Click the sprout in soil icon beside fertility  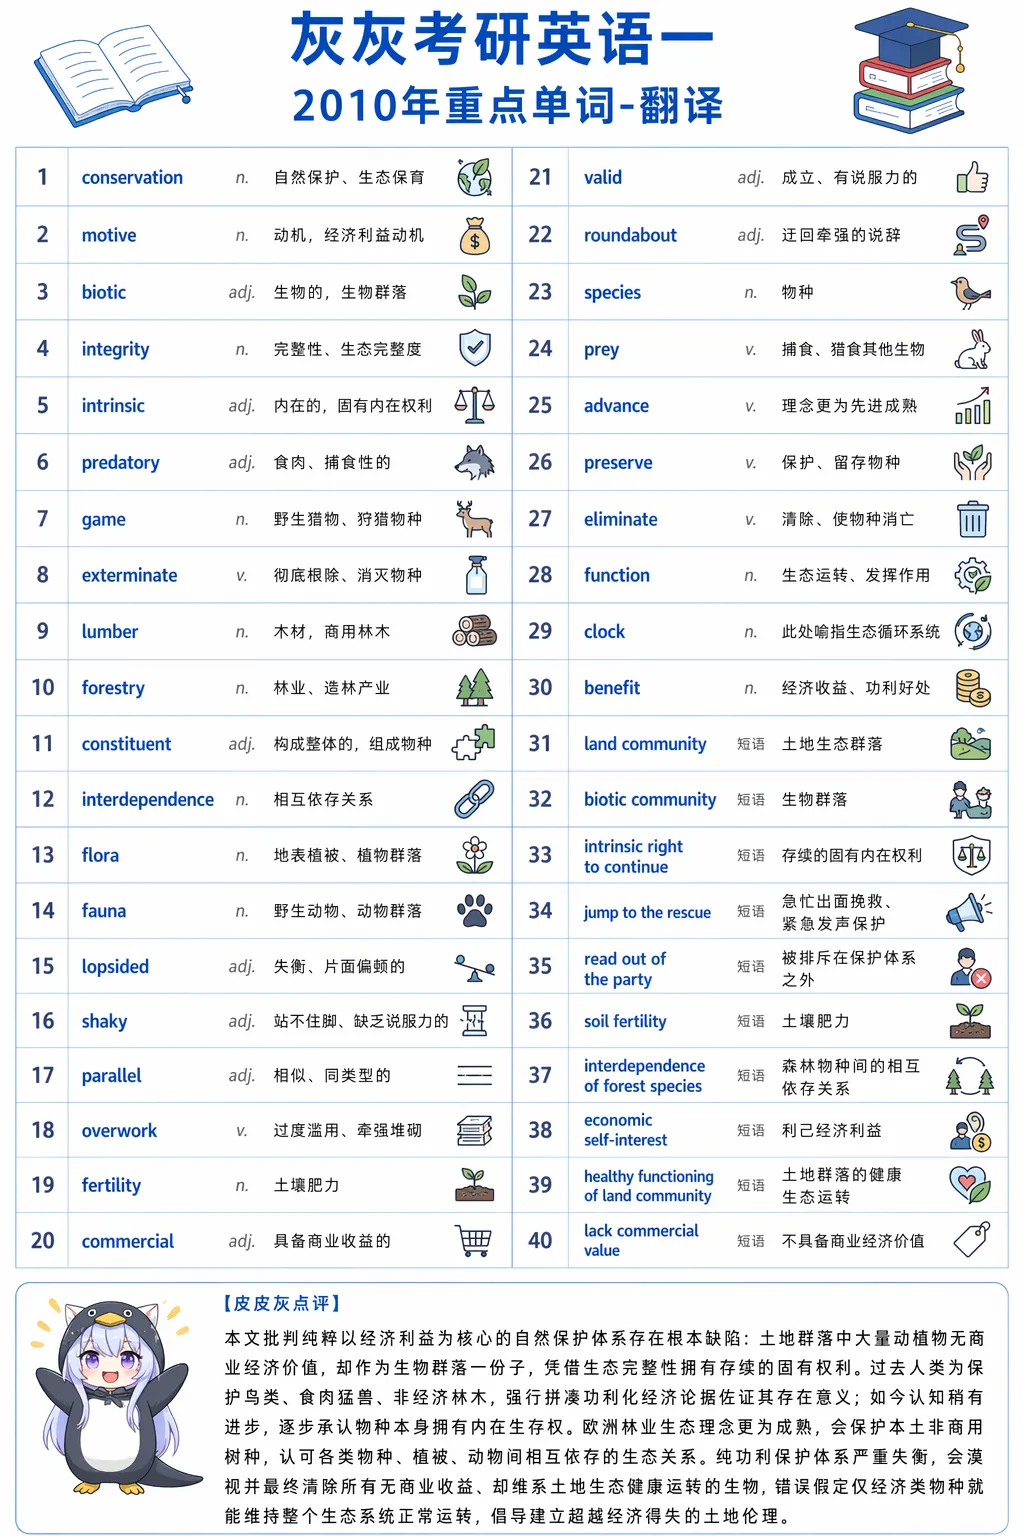click(x=474, y=1184)
